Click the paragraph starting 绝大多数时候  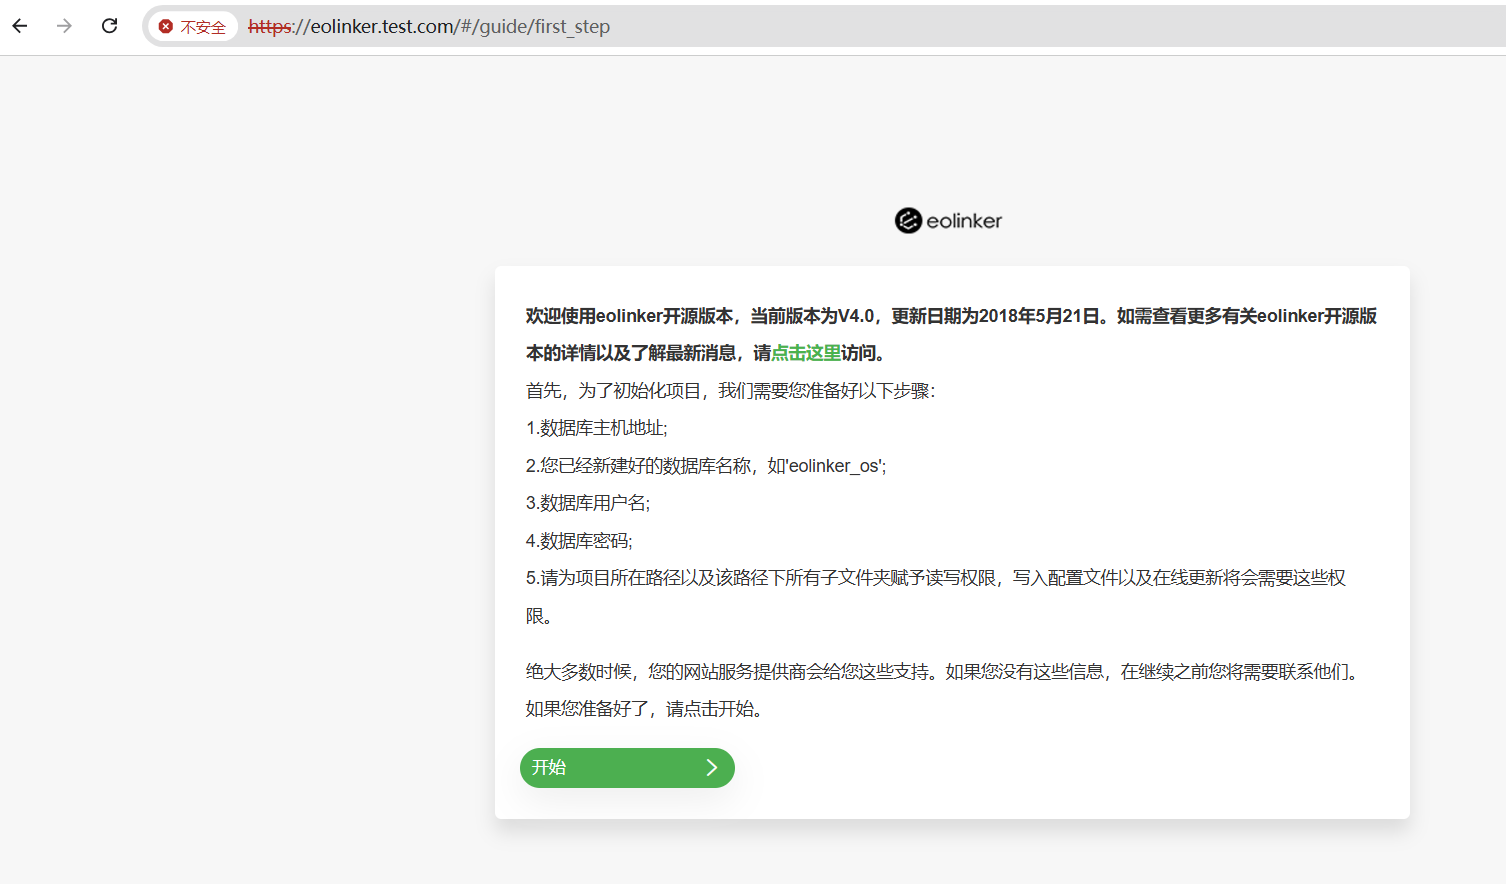tap(945, 672)
